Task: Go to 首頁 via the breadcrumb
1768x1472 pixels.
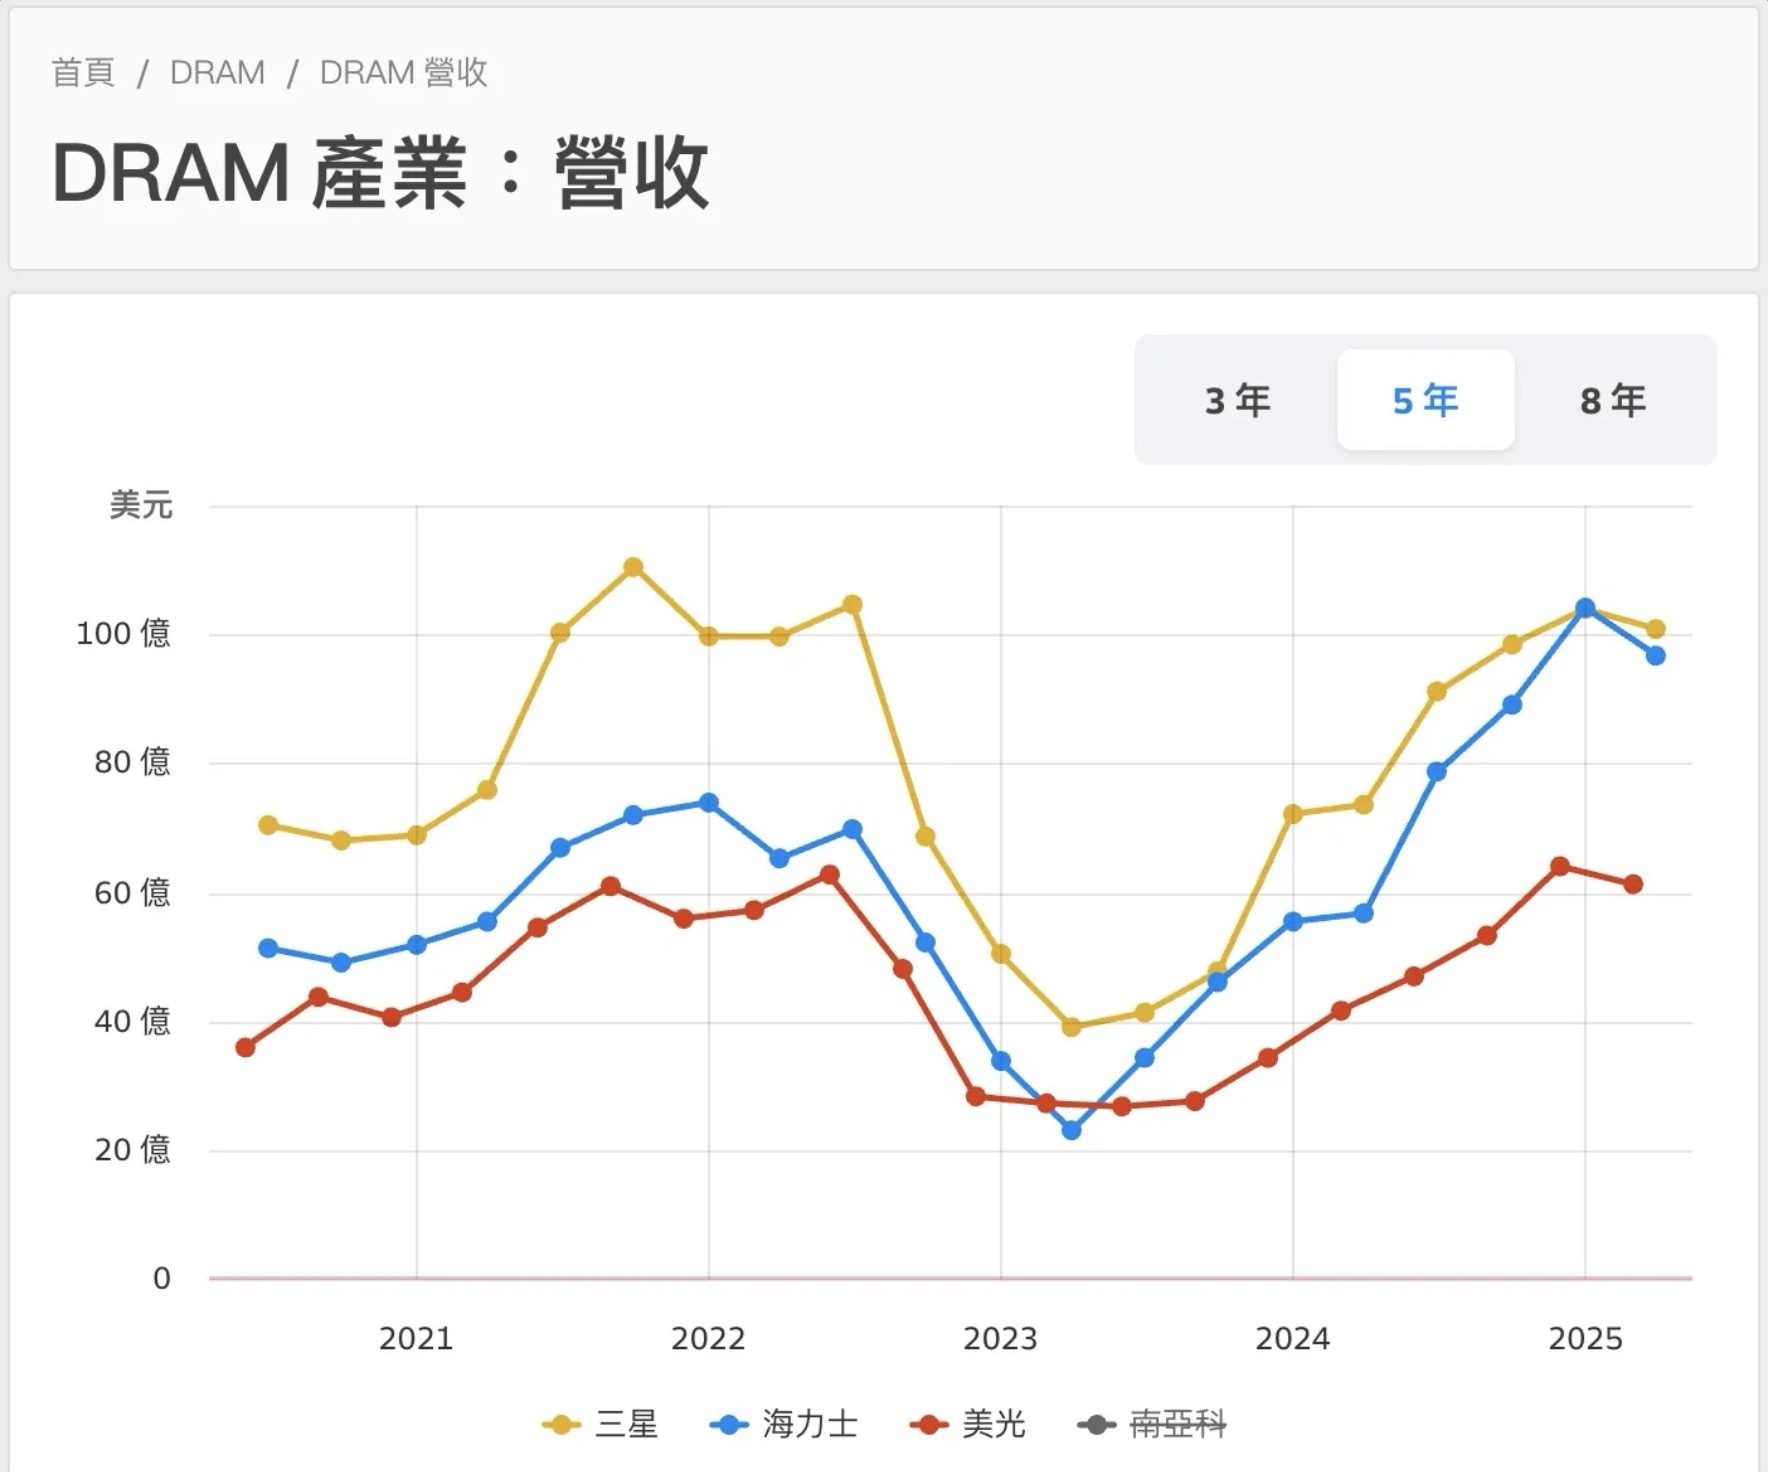Action: coord(83,73)
